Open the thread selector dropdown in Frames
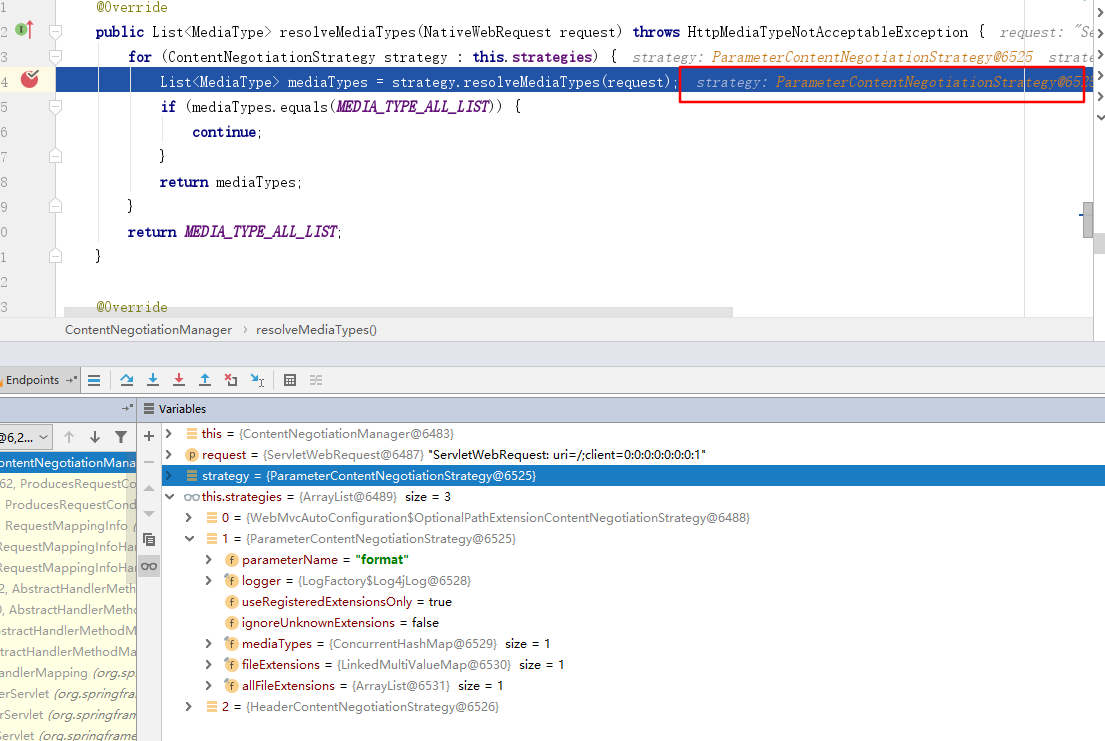Image resolution: width=1105 pixels, height=741 pixels. (x=25, y=437)
